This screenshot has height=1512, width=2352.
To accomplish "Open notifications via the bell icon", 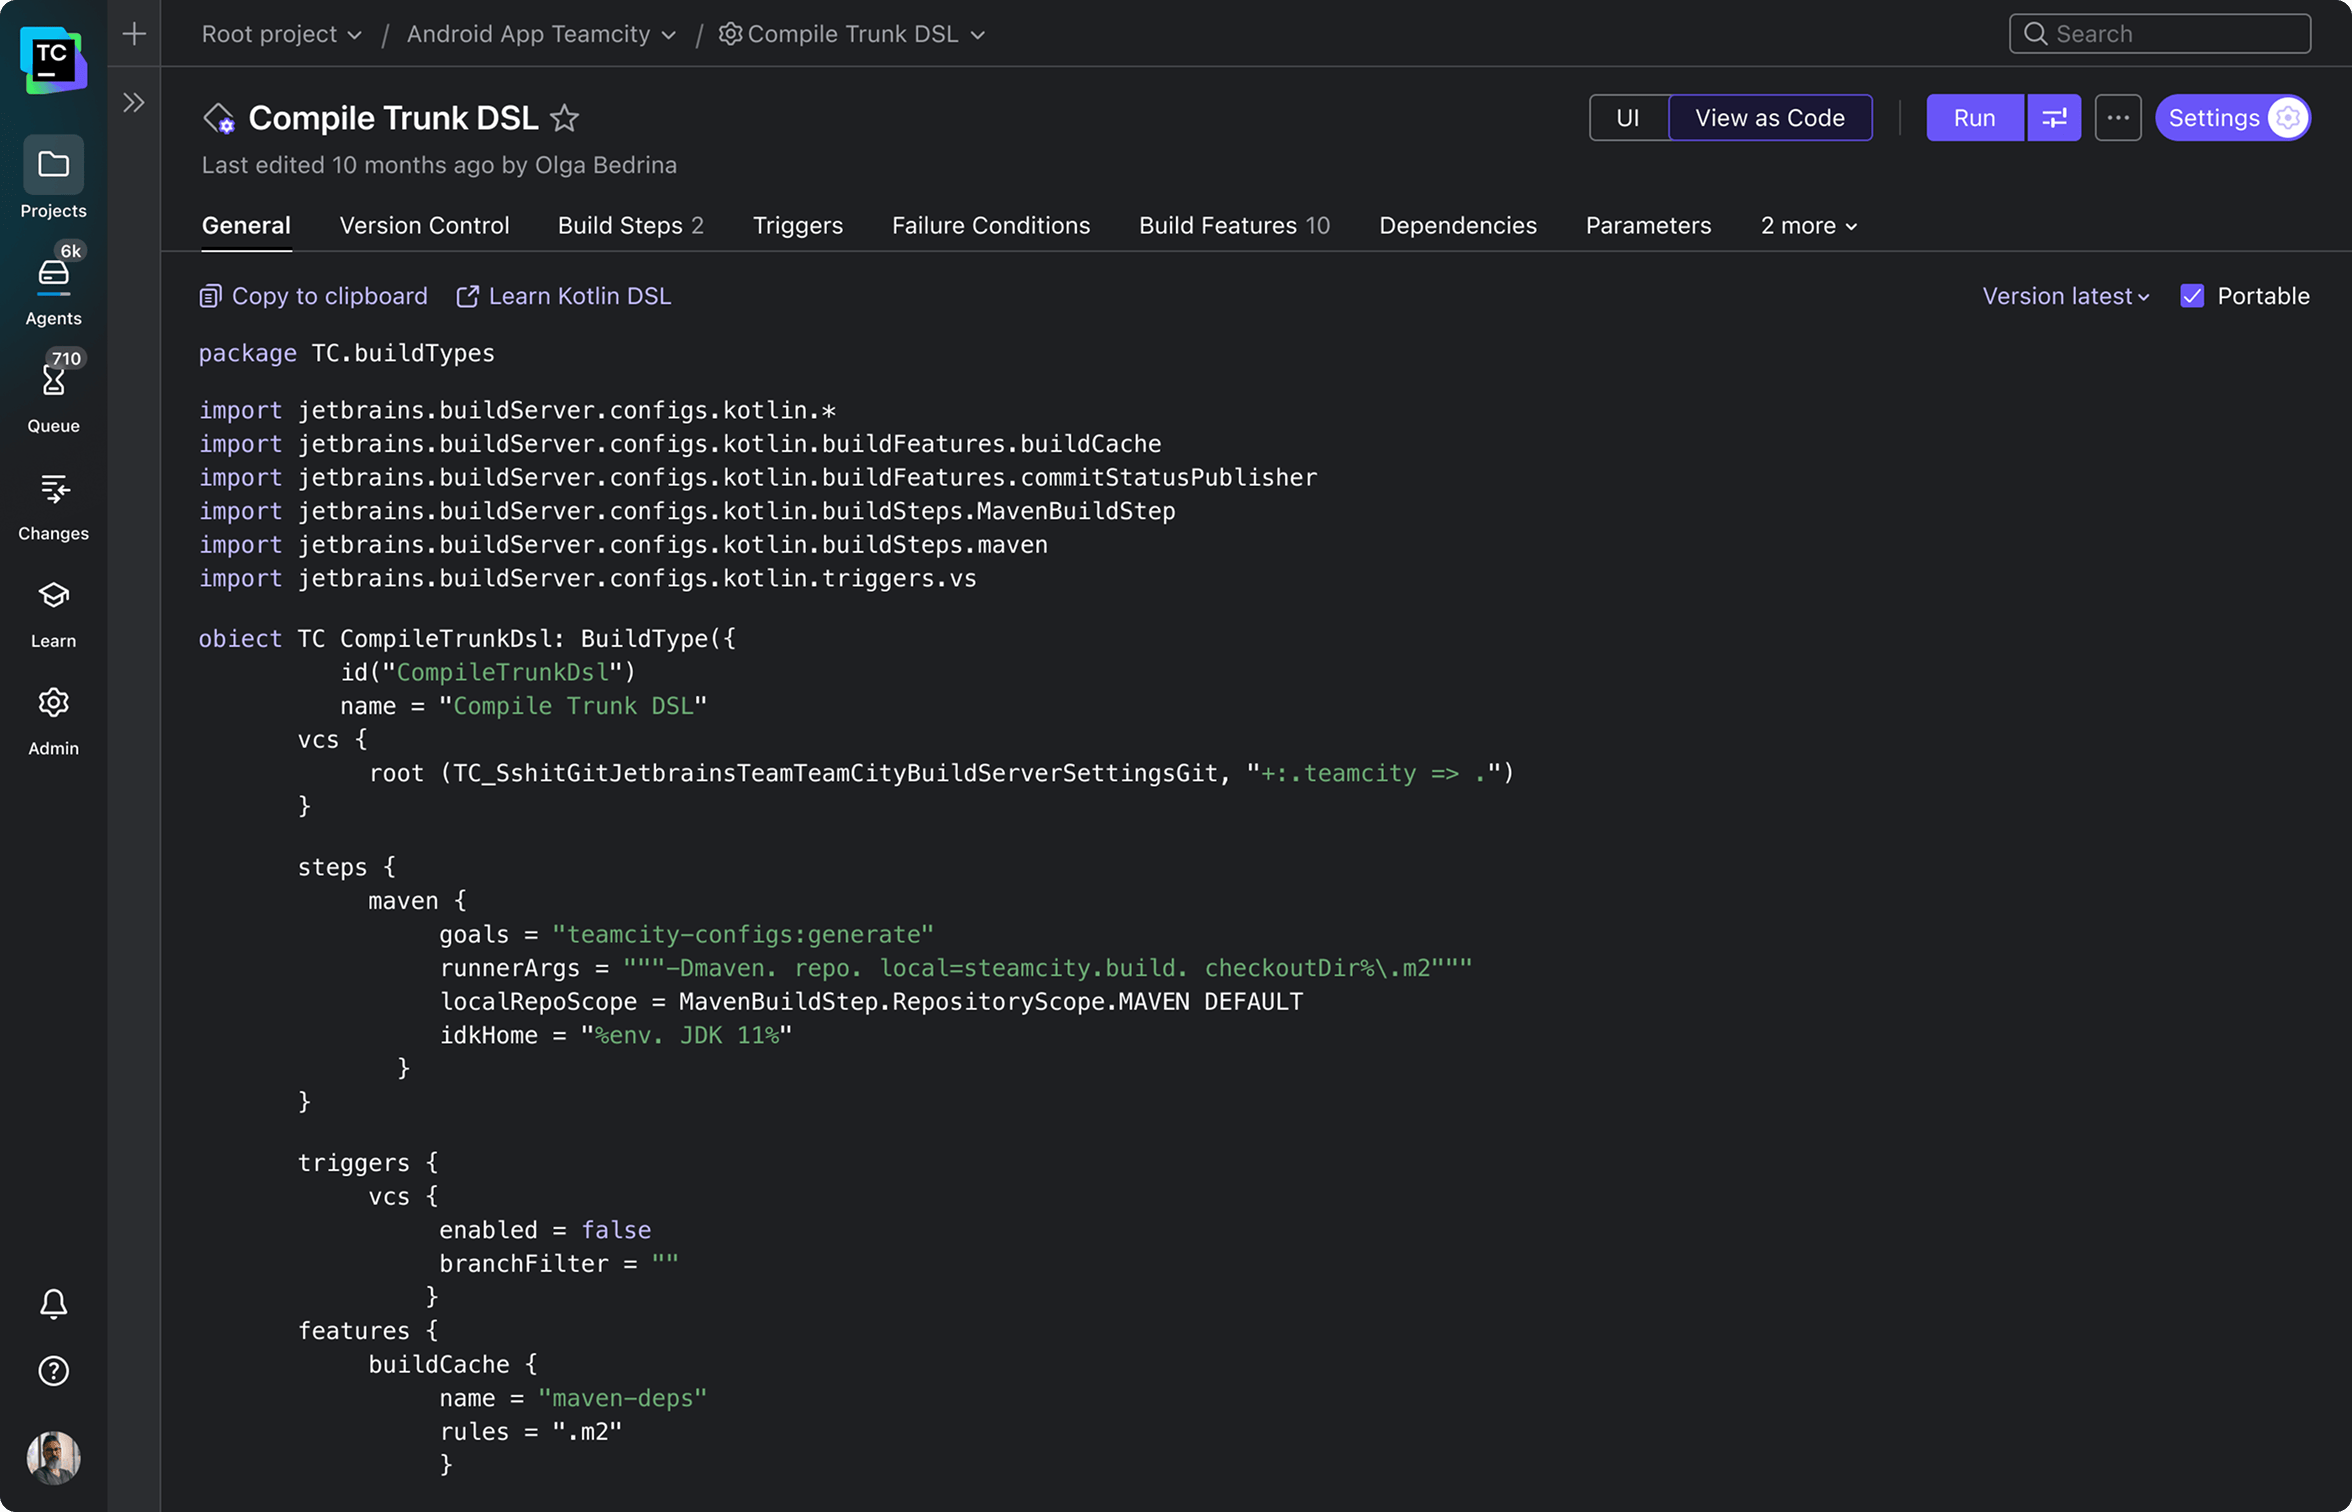I will click(53, 1303).
